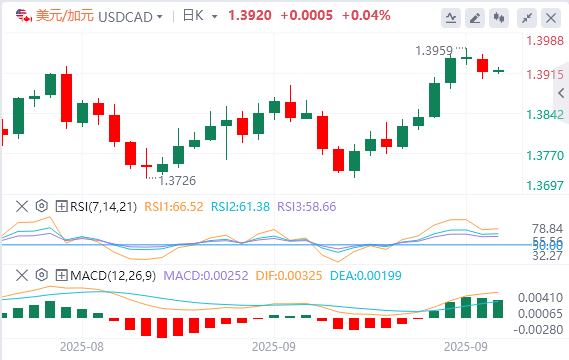
Task: Click the RSI(7,14,21) indicator label
Action: [x=103, y=206]
